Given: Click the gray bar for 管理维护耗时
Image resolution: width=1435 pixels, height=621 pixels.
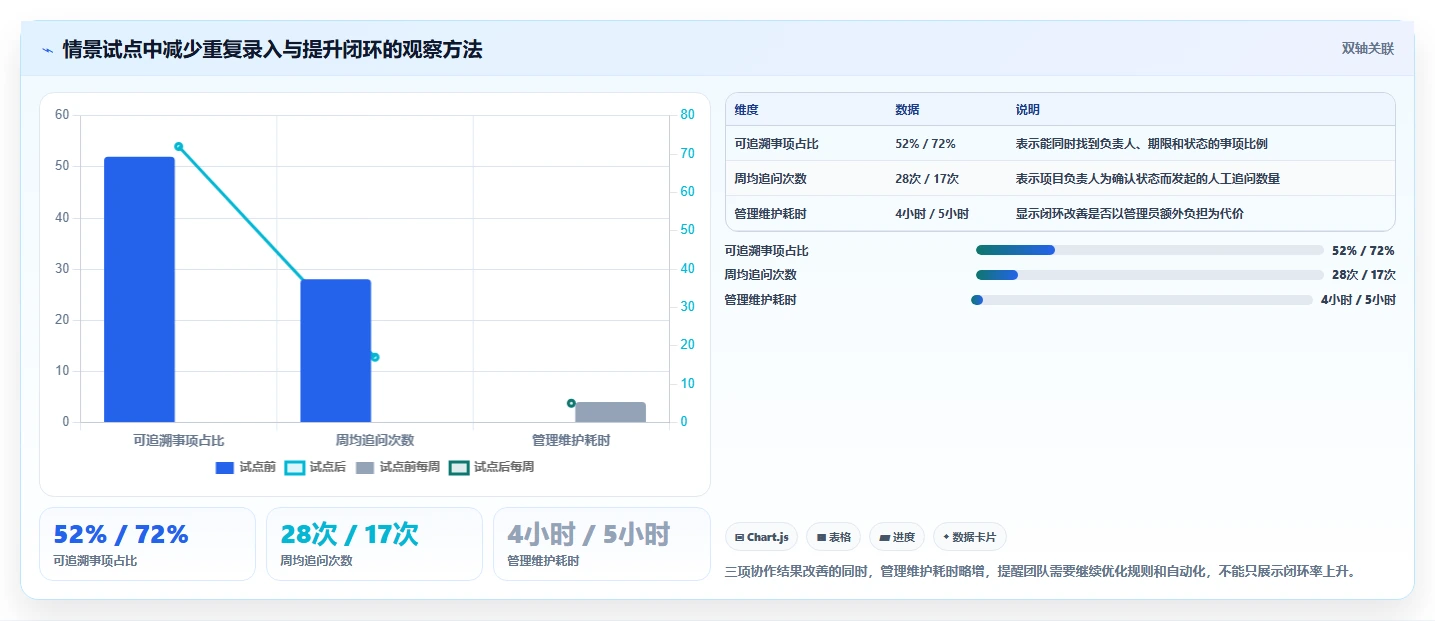Looking at the screenshot, I should click(611, 412).
